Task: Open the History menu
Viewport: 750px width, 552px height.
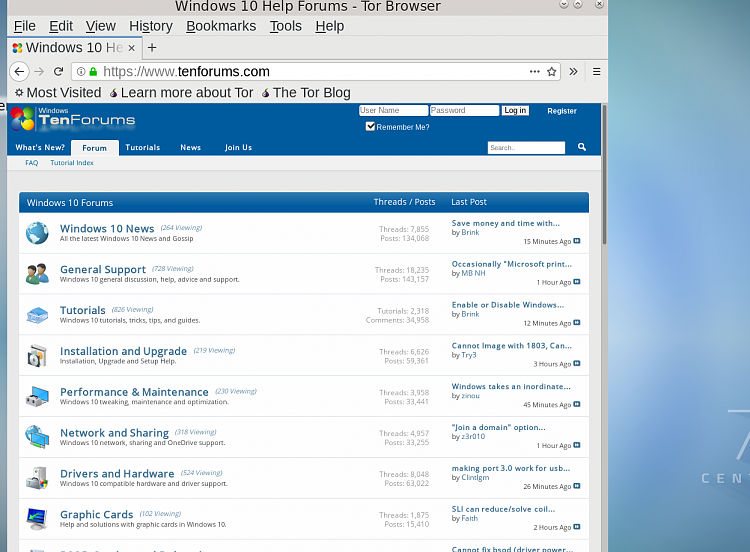Action: tap(151, 26)
